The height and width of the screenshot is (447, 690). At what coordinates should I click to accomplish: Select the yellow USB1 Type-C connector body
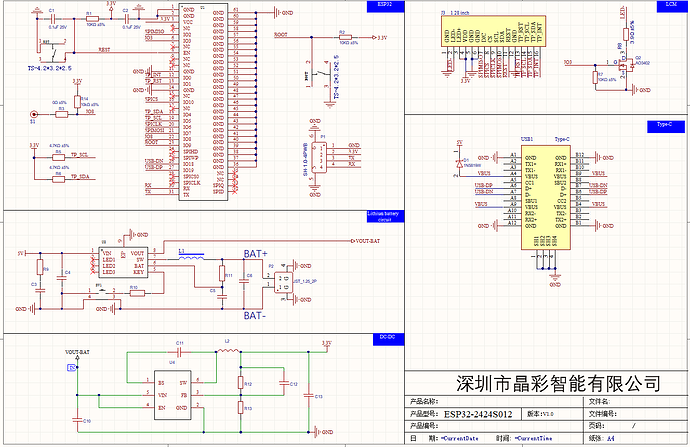point(546,197)
